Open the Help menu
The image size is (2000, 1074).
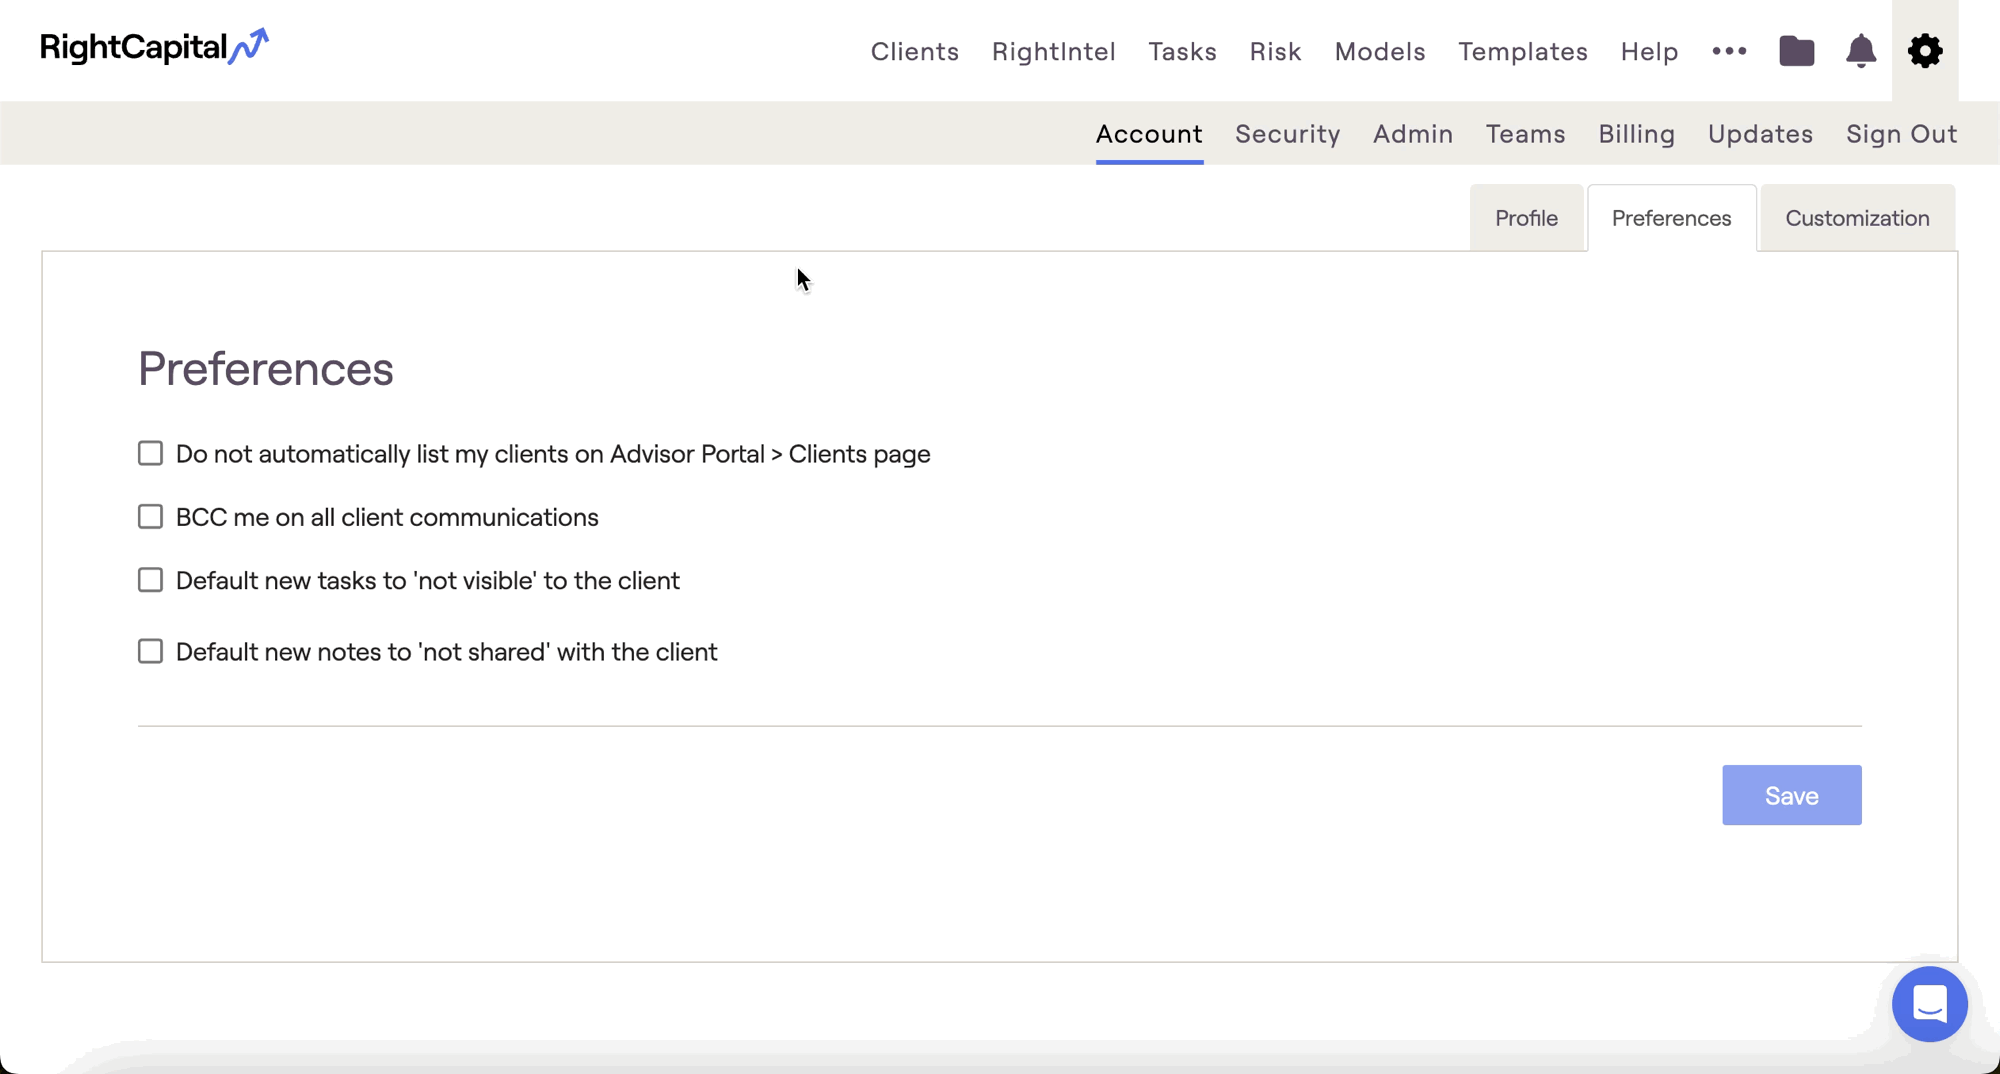point(1650,51)
